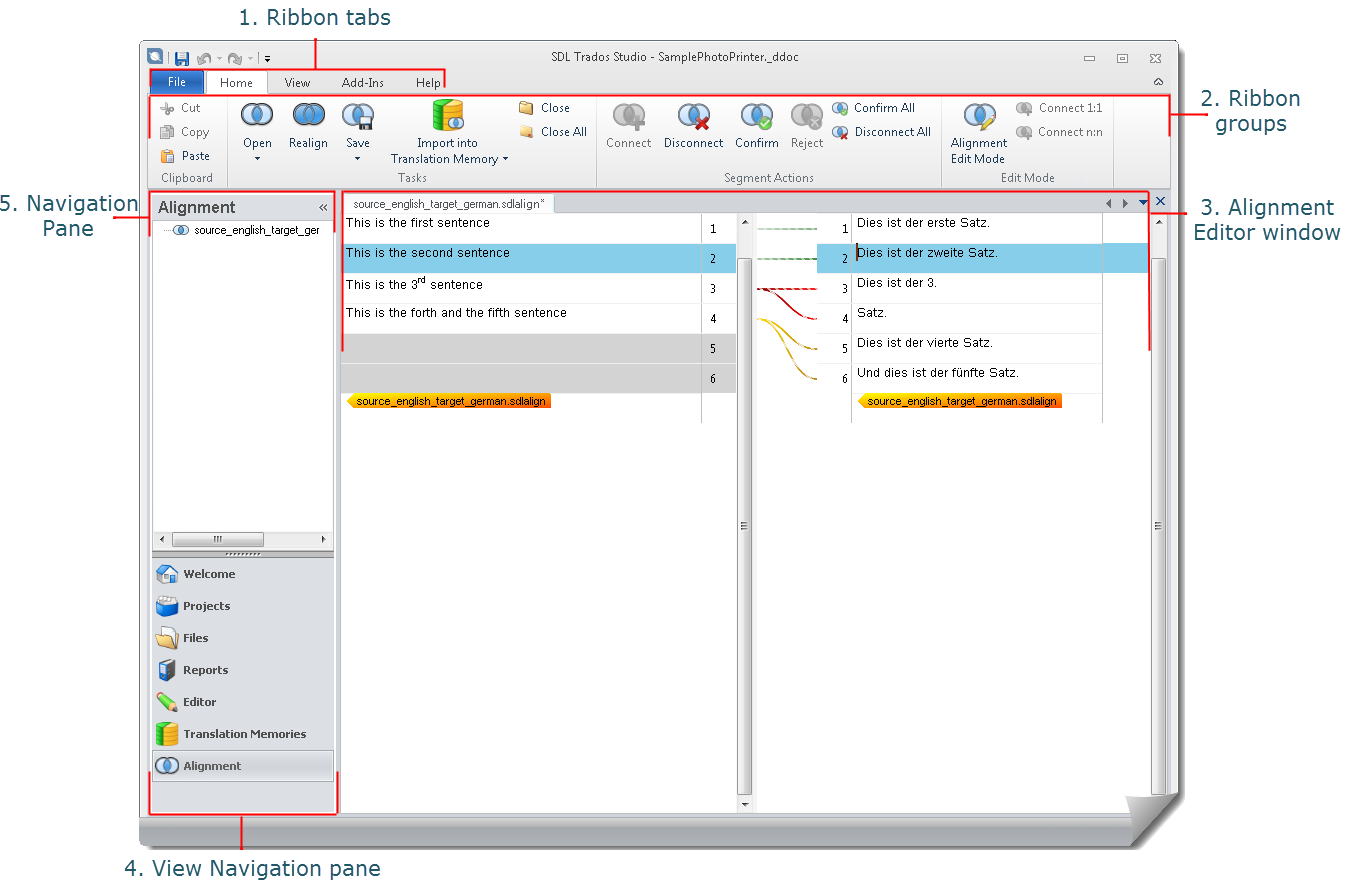Switch to the Add-Ins ribbon tab
Viewport: 1345px width, 881px height.
[x=363, y=83]
